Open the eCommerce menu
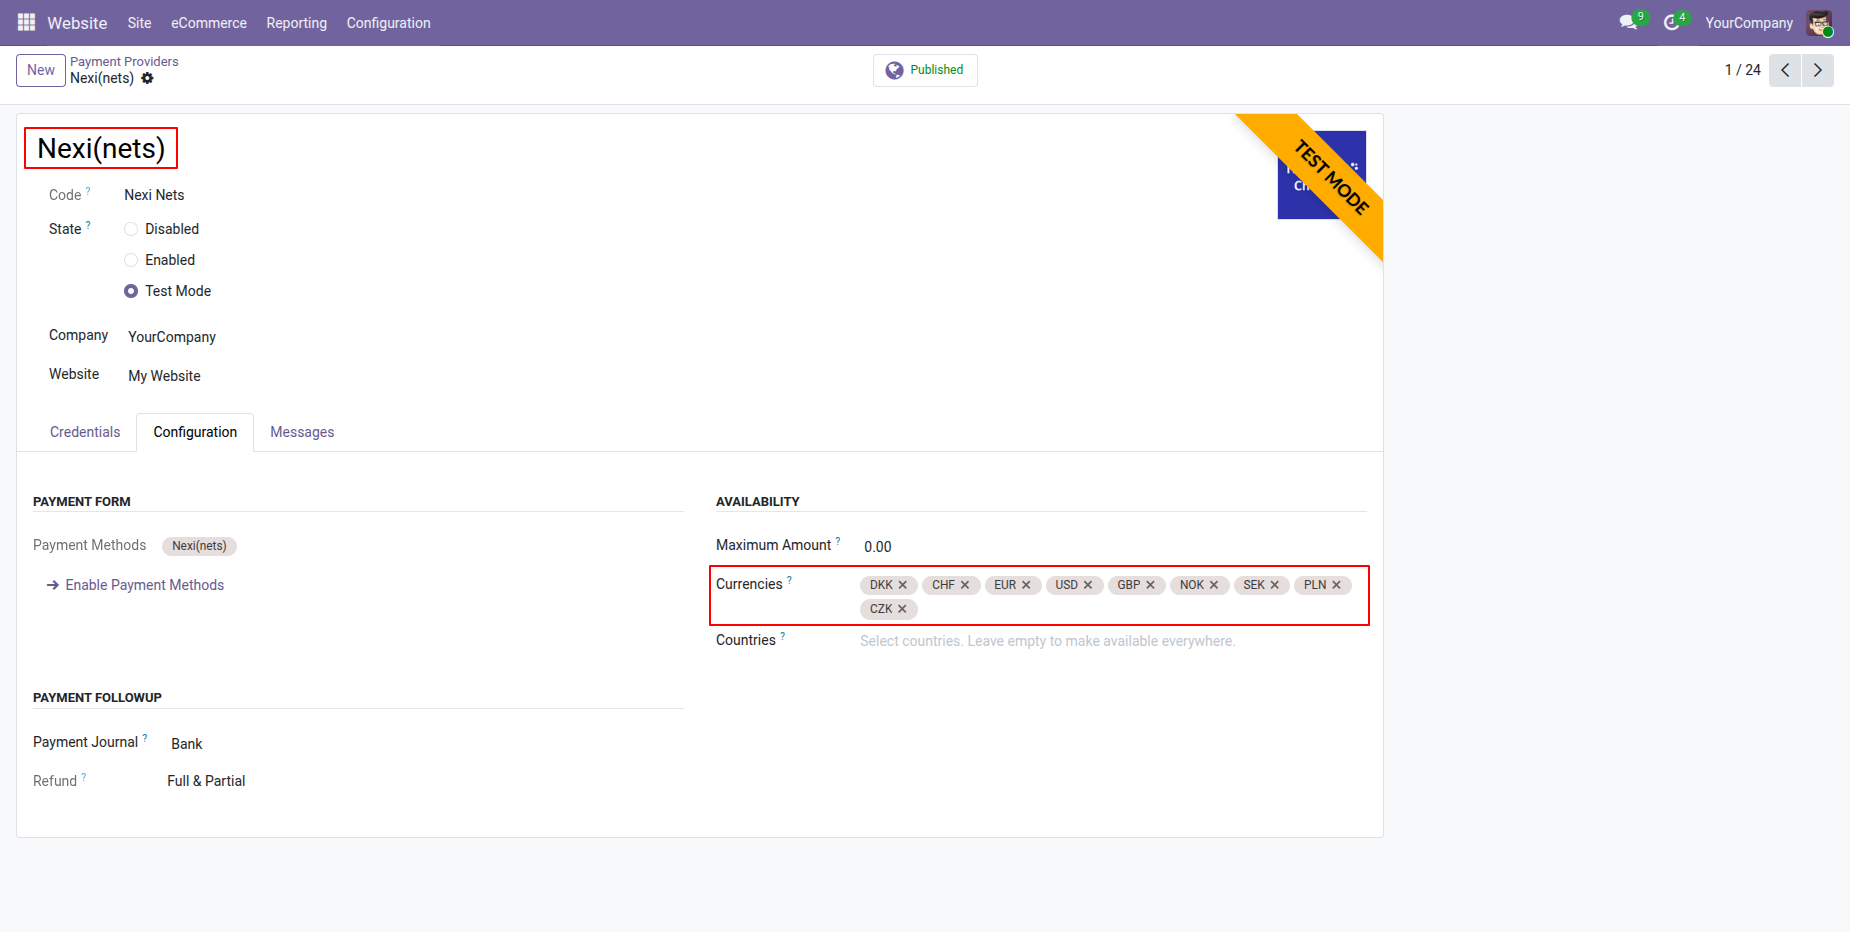 coord(209,22)
